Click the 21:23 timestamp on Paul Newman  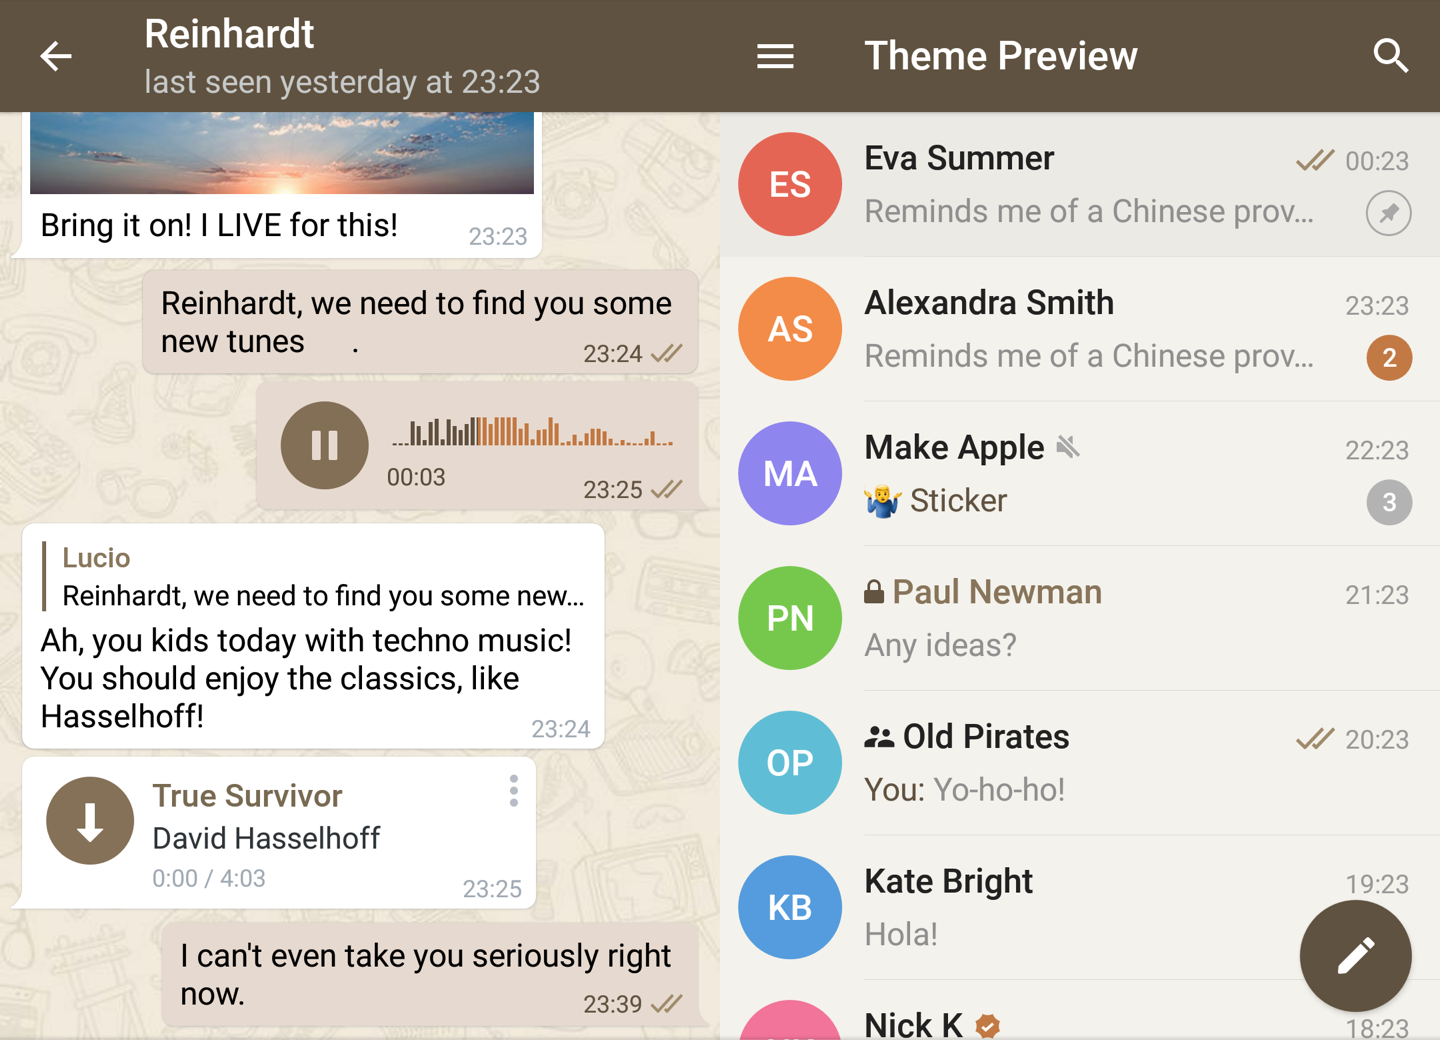(1377, 595)
